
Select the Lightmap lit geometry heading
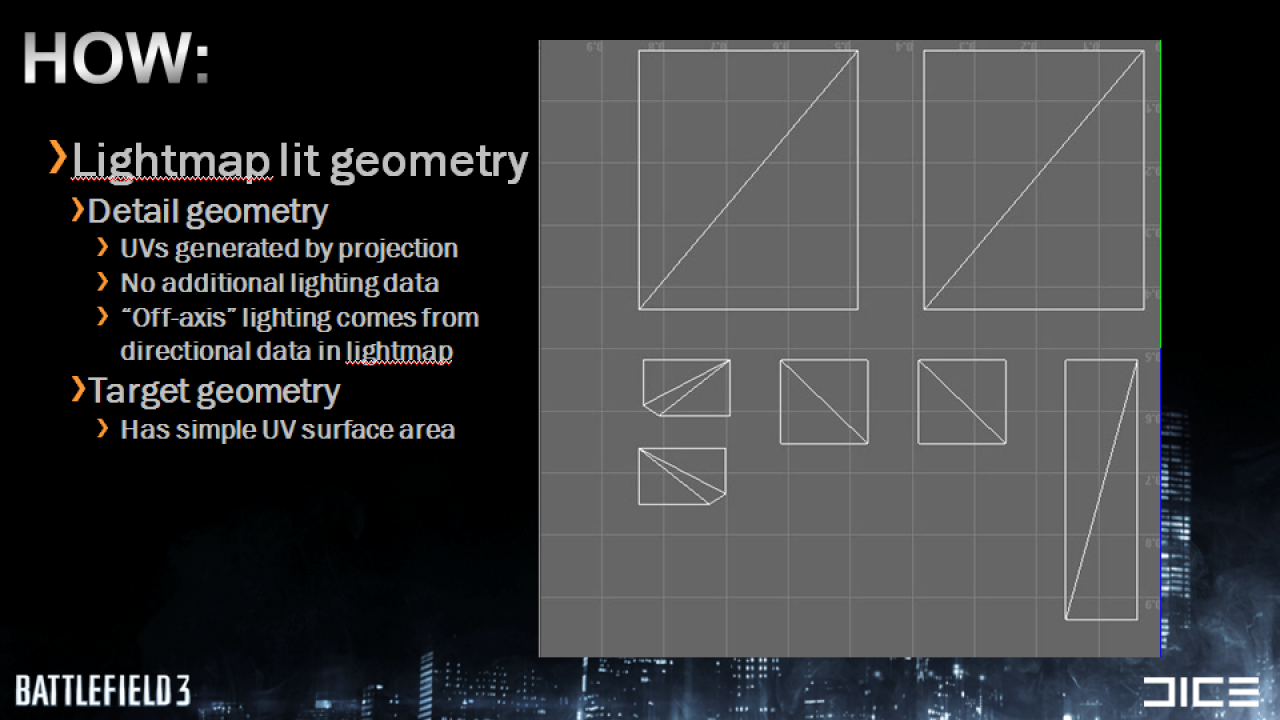pos(300,160)
